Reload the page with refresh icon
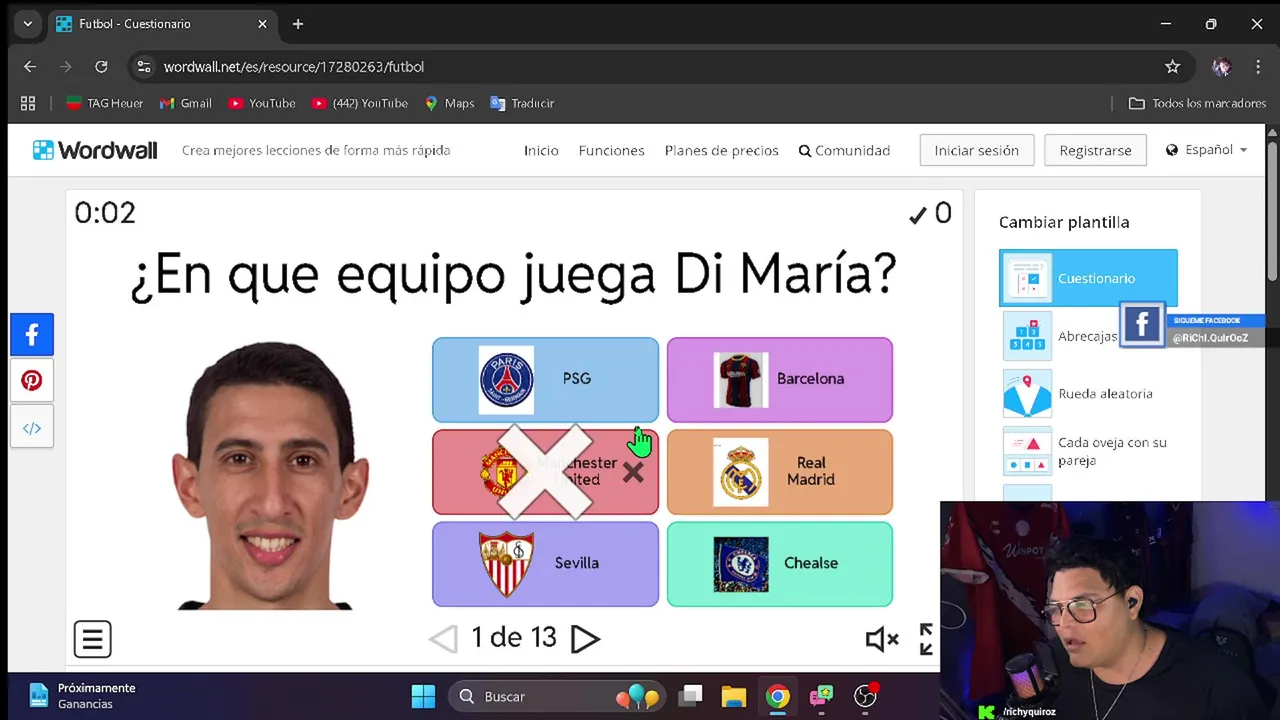The width and height of the screenshot is (1280, 720). click(101, 67)
